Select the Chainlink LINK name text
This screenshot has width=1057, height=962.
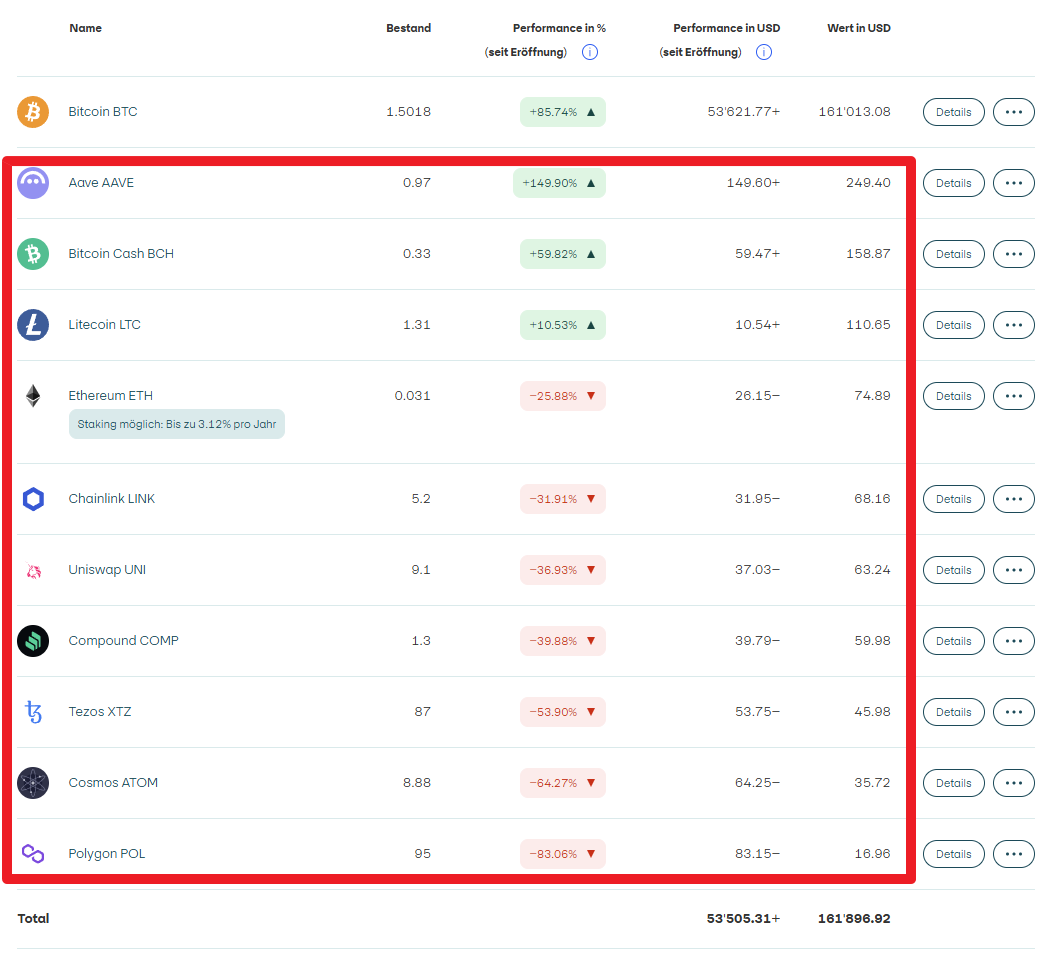coord(112,499)
